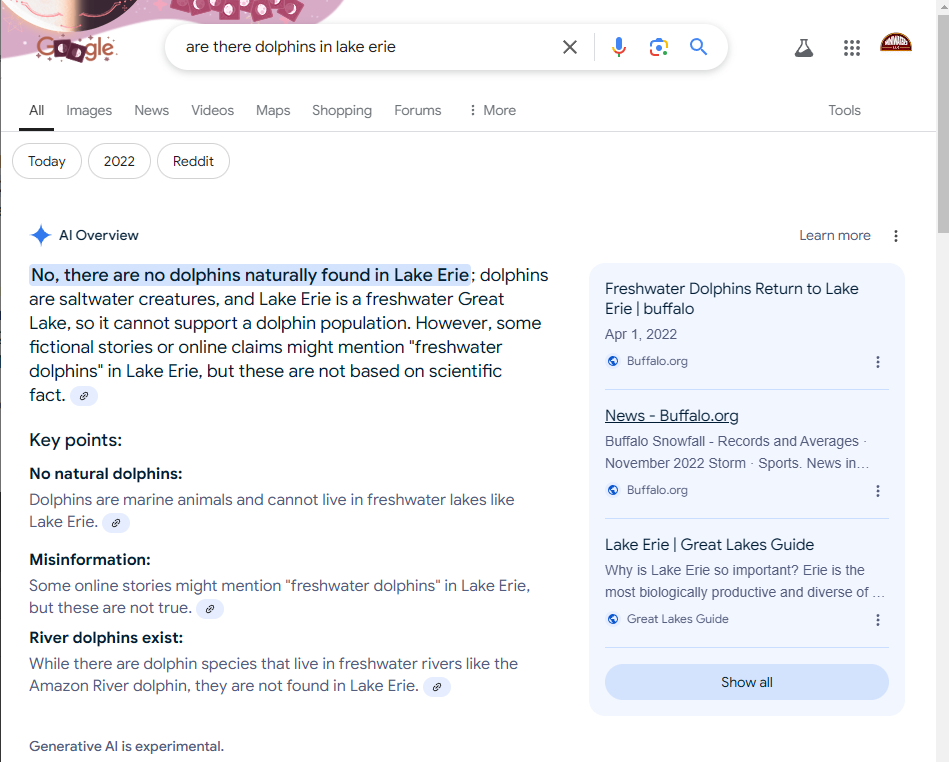The height and width of the screenshot is (762, 949).
Task: Open Freshwater Dolphins Return to Lake Erie link
Action: pyautogui.click(x=731, y=299)
